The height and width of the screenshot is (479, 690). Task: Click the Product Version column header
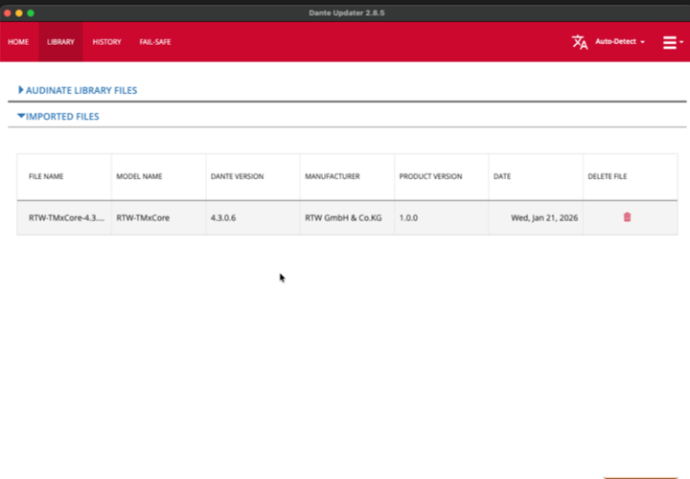click(x=430, y=176)
